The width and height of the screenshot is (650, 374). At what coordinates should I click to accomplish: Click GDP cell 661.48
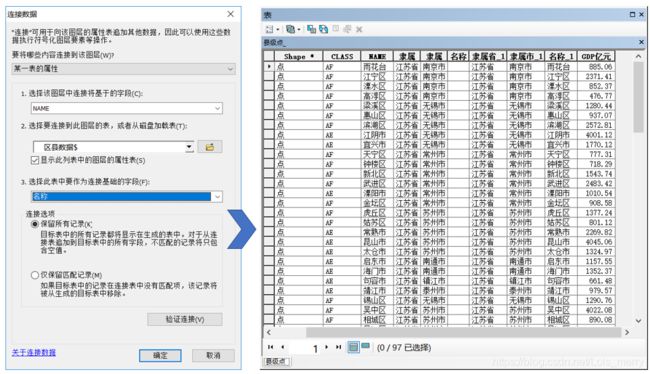596,281
